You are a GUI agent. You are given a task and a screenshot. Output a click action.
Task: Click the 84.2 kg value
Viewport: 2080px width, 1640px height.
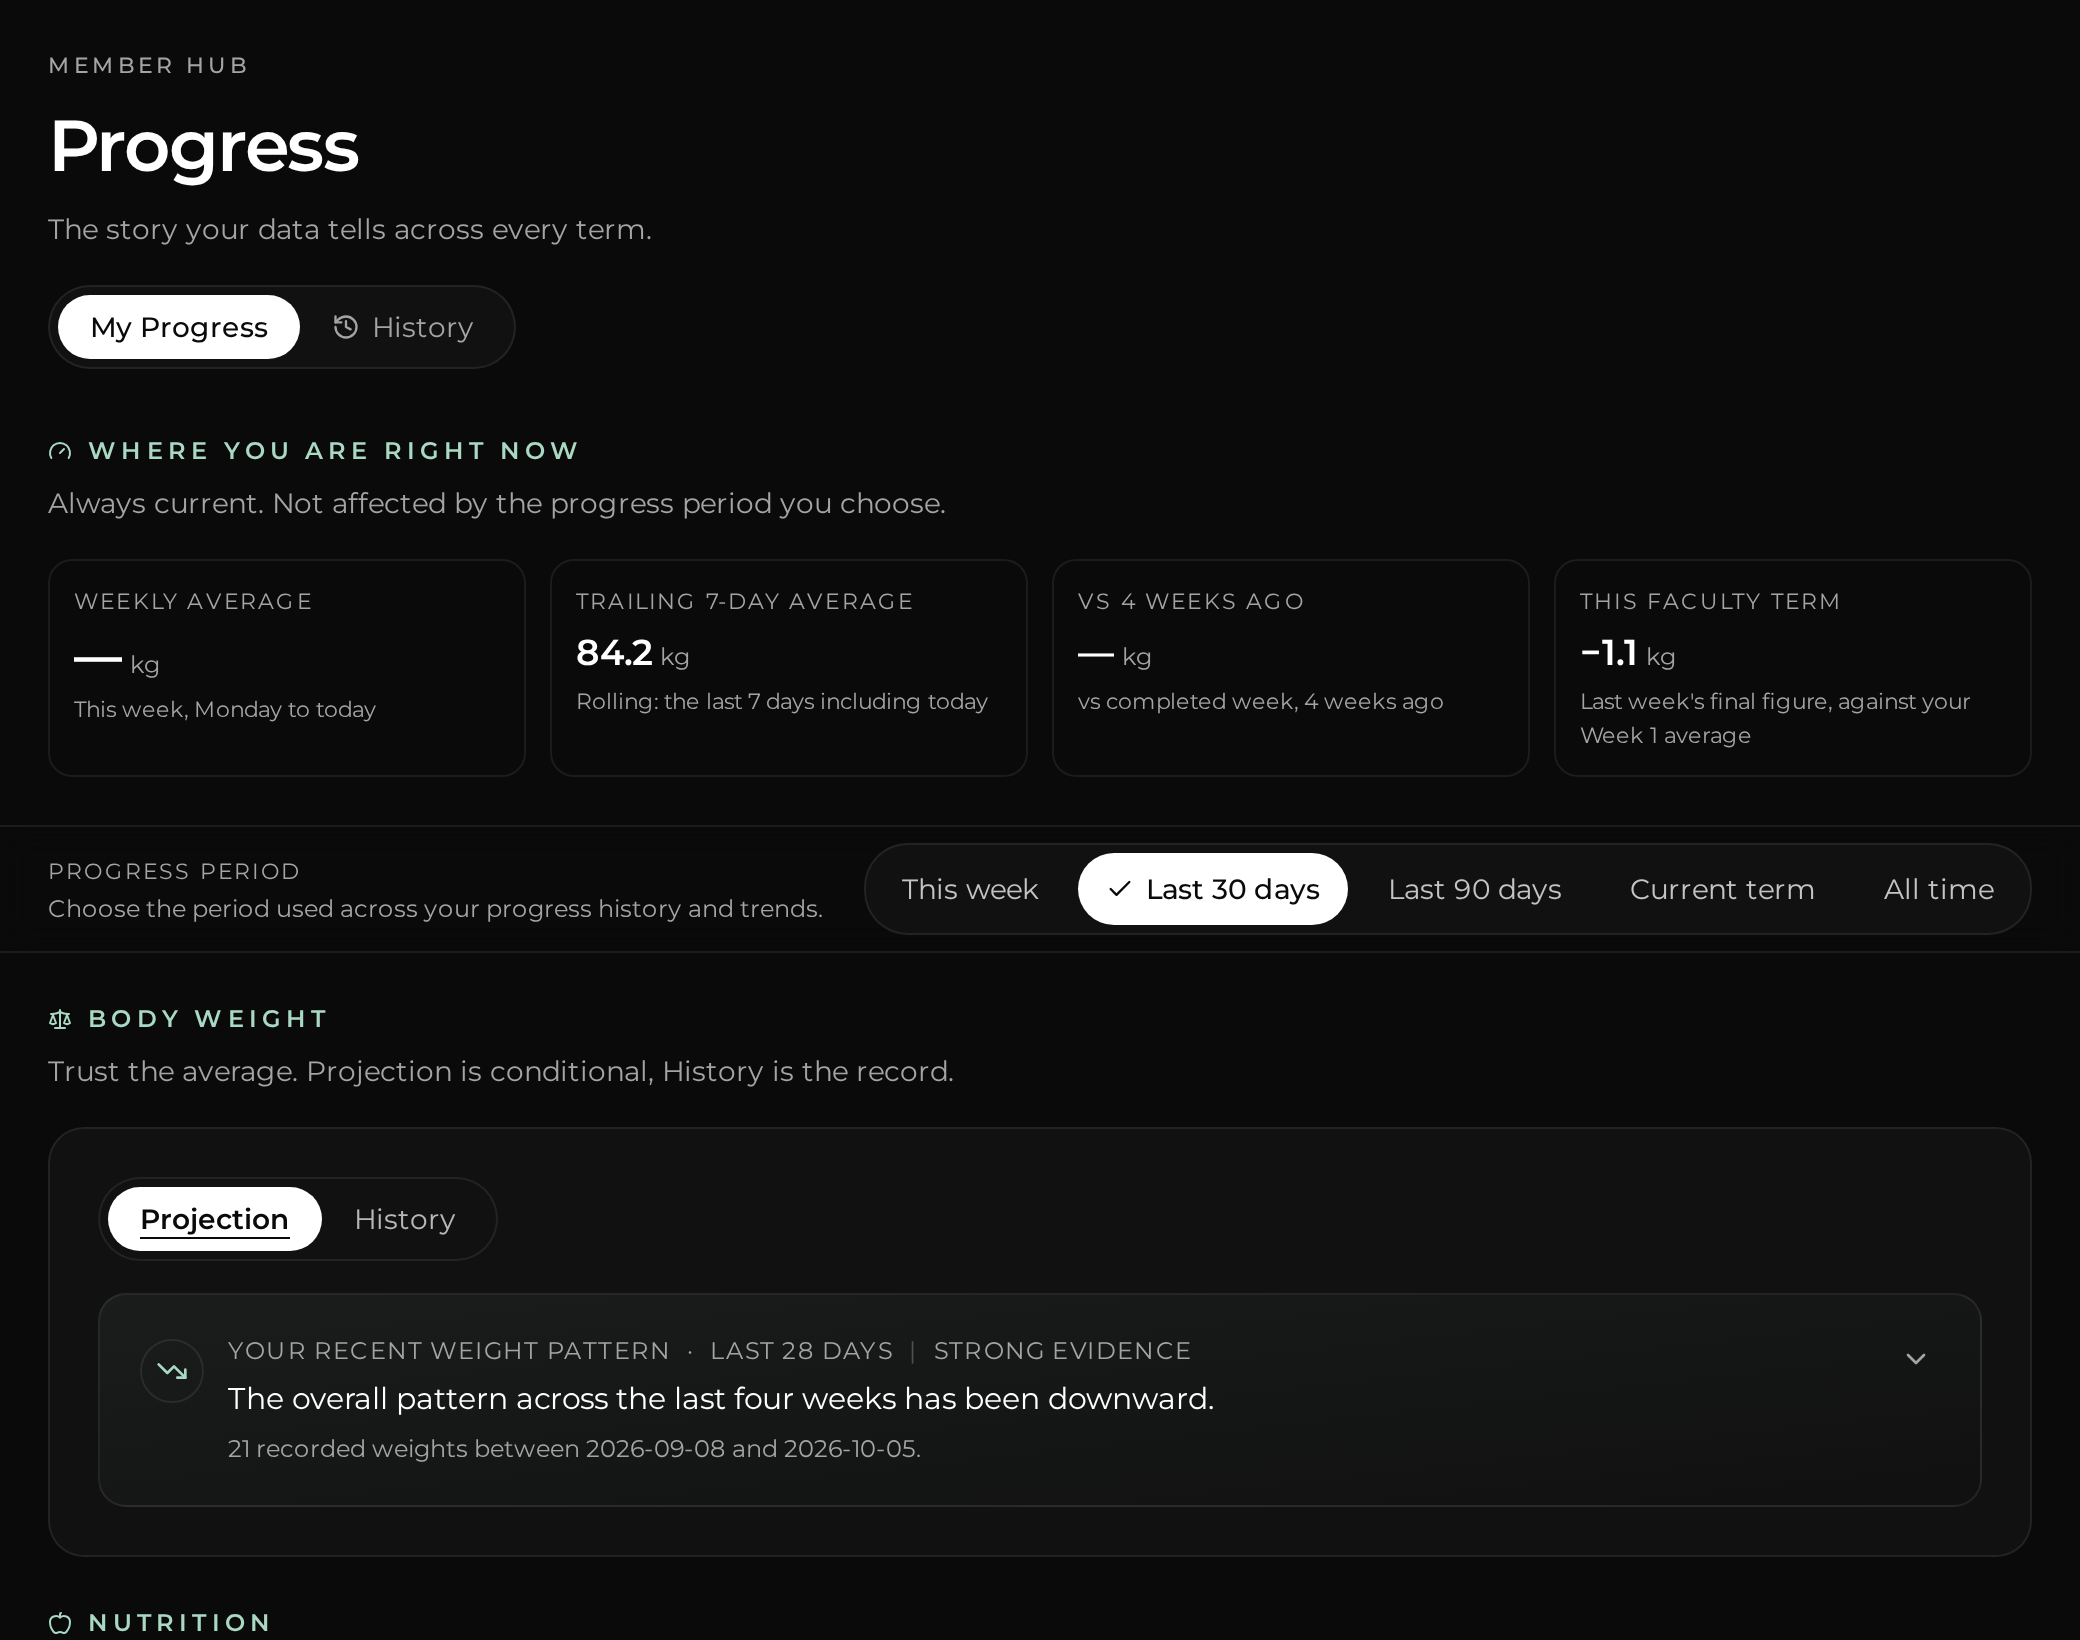click(x=633, y=654)
